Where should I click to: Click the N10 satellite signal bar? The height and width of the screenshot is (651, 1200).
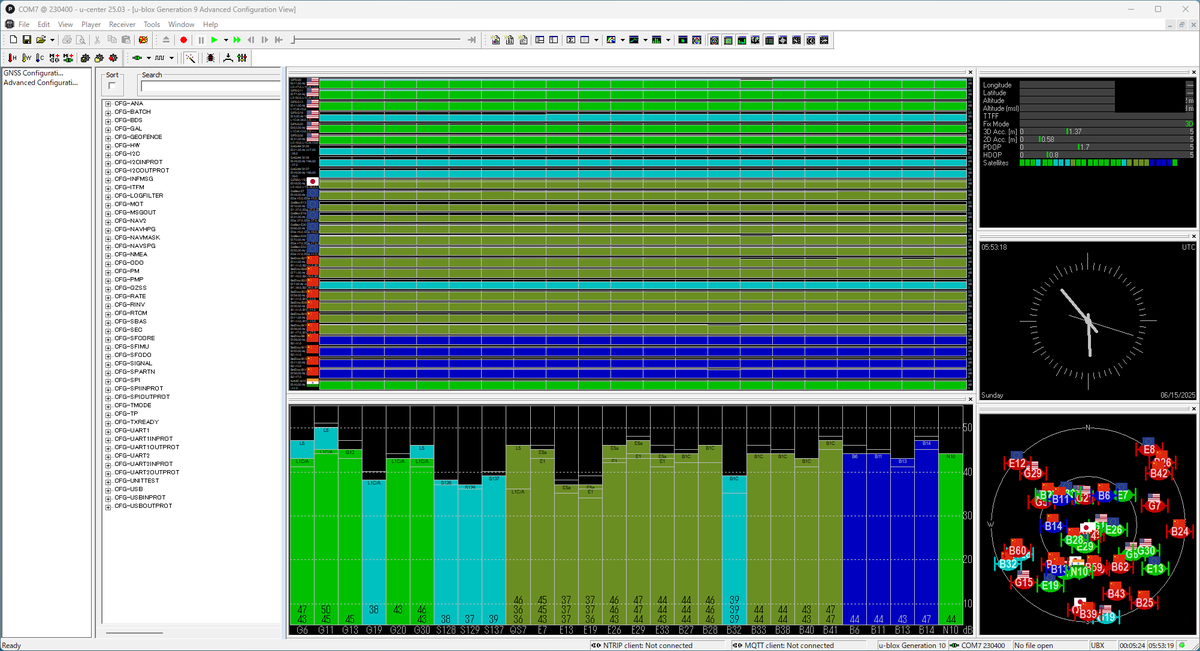coord(950,538)
